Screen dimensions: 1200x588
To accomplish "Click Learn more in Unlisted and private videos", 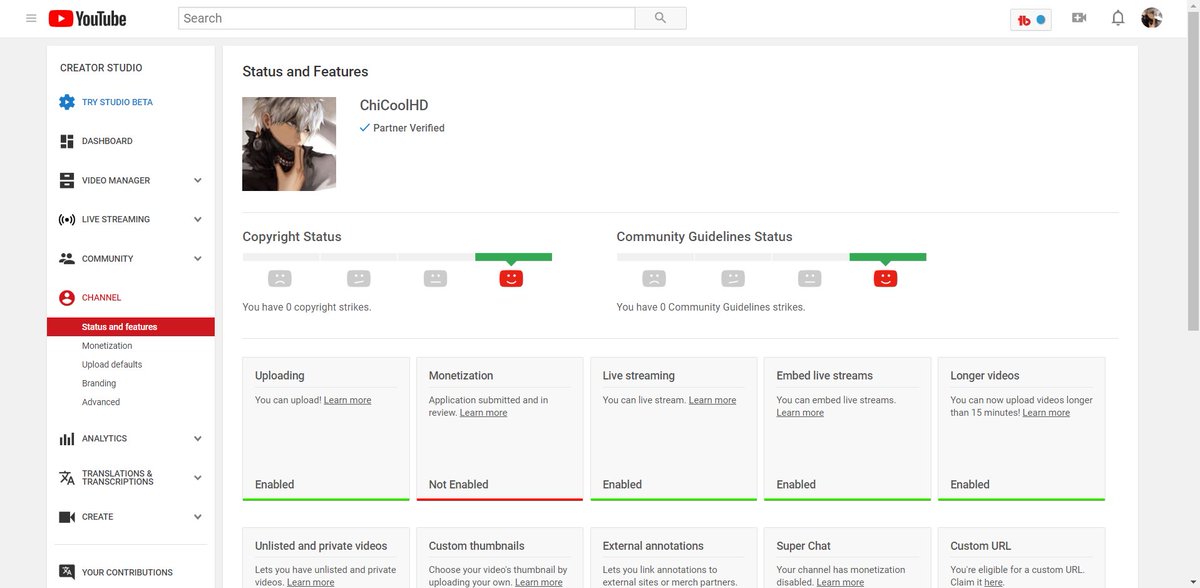I will (311, 582).
